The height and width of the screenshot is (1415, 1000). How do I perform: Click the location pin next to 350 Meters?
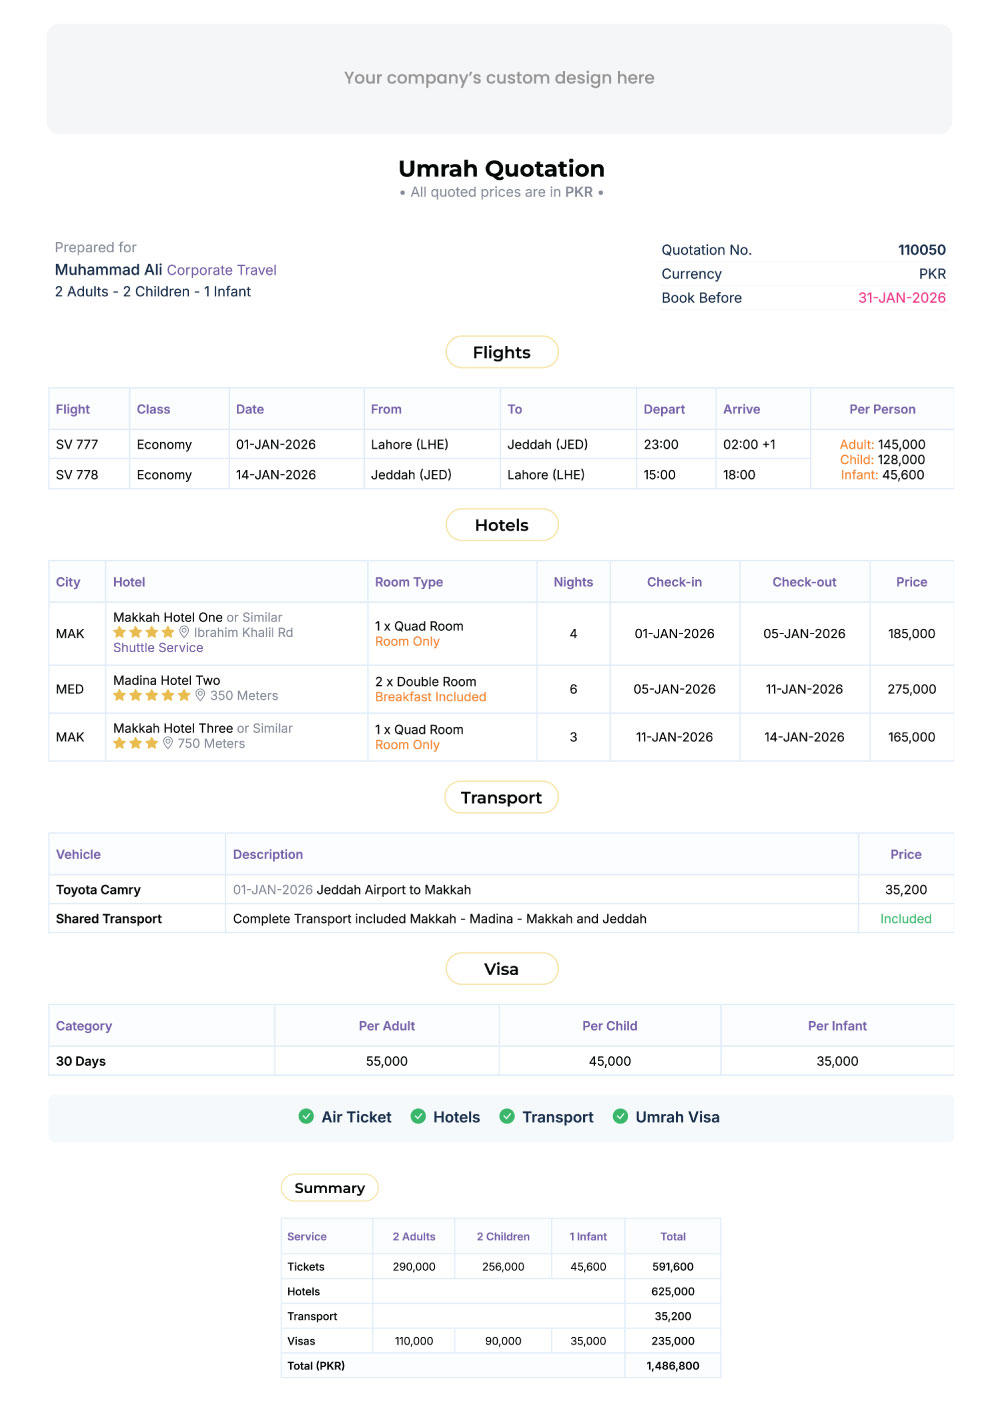click(x=200, y=695)
